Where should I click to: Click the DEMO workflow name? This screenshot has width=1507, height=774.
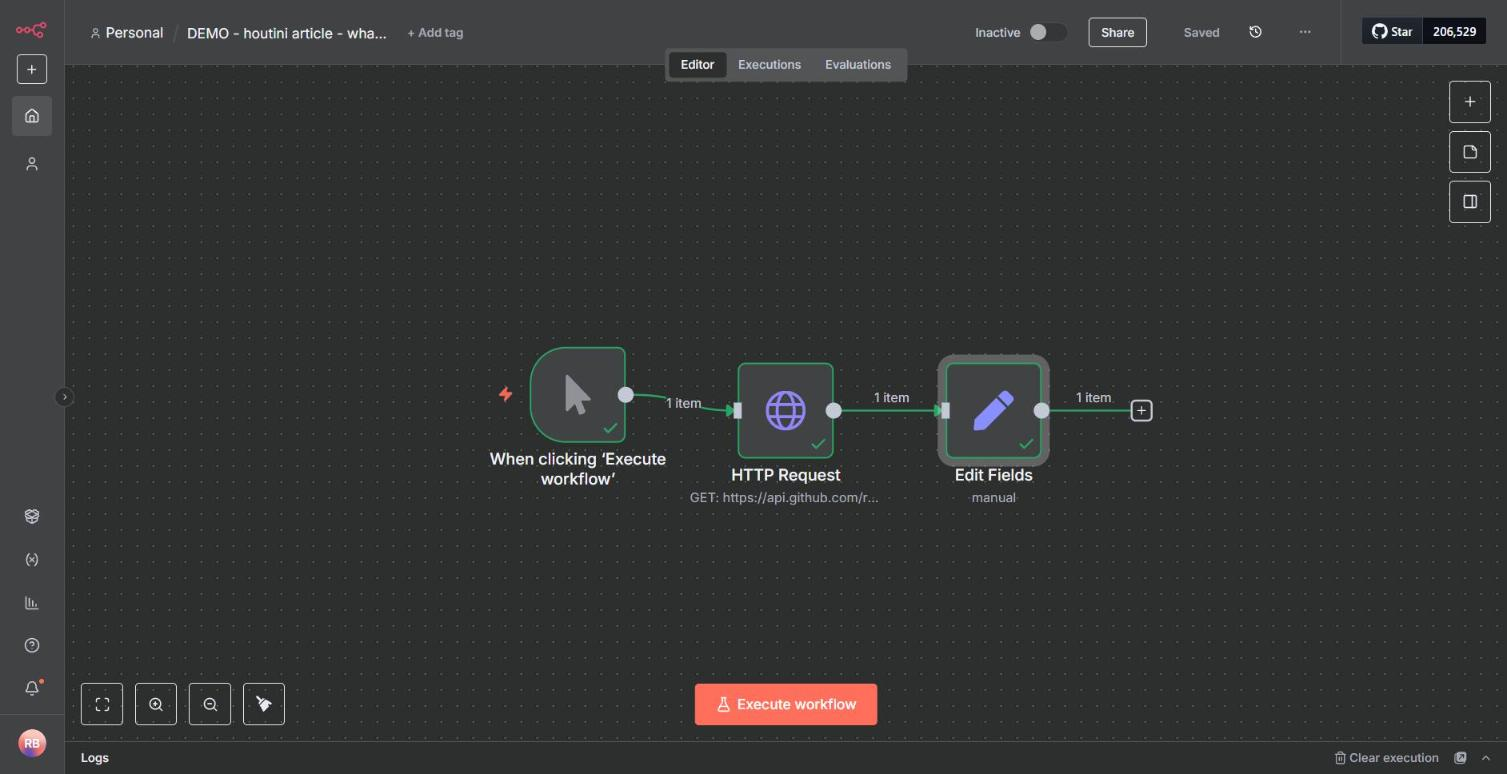[x=286, y=33]
